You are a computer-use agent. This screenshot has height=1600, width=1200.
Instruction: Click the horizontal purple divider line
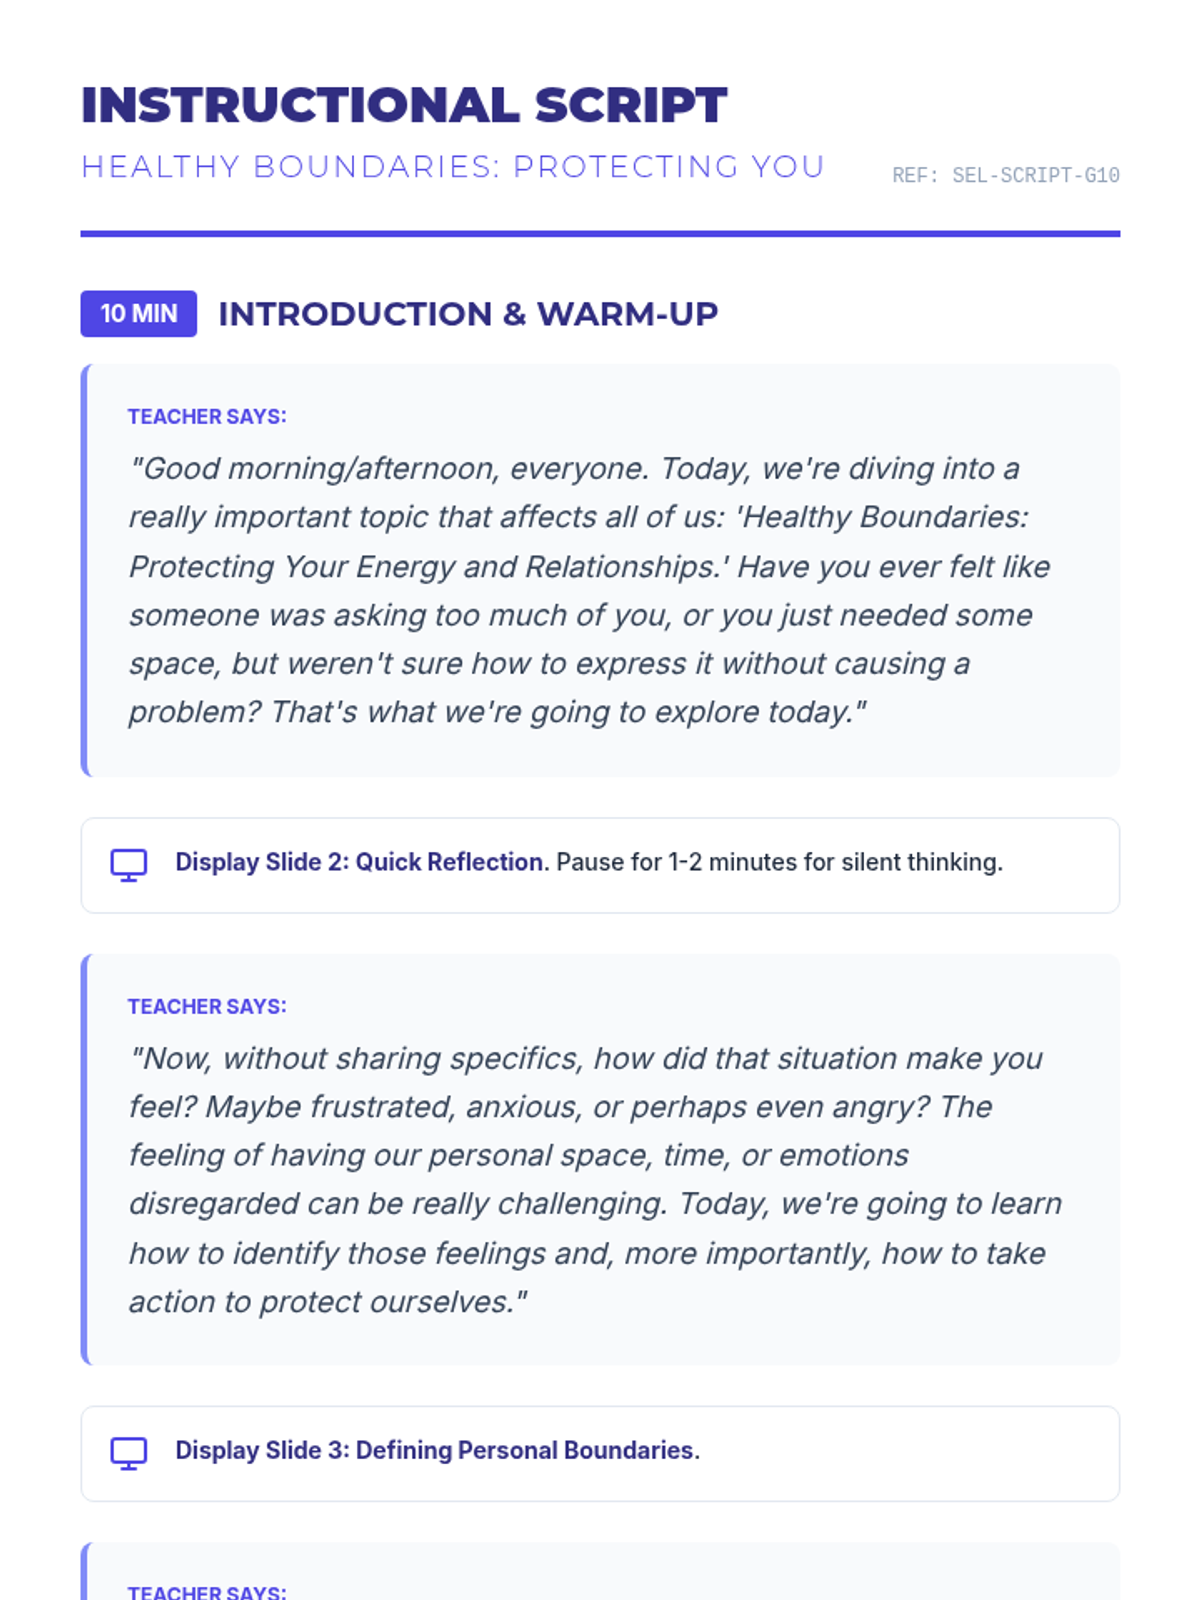coord(600,234)
